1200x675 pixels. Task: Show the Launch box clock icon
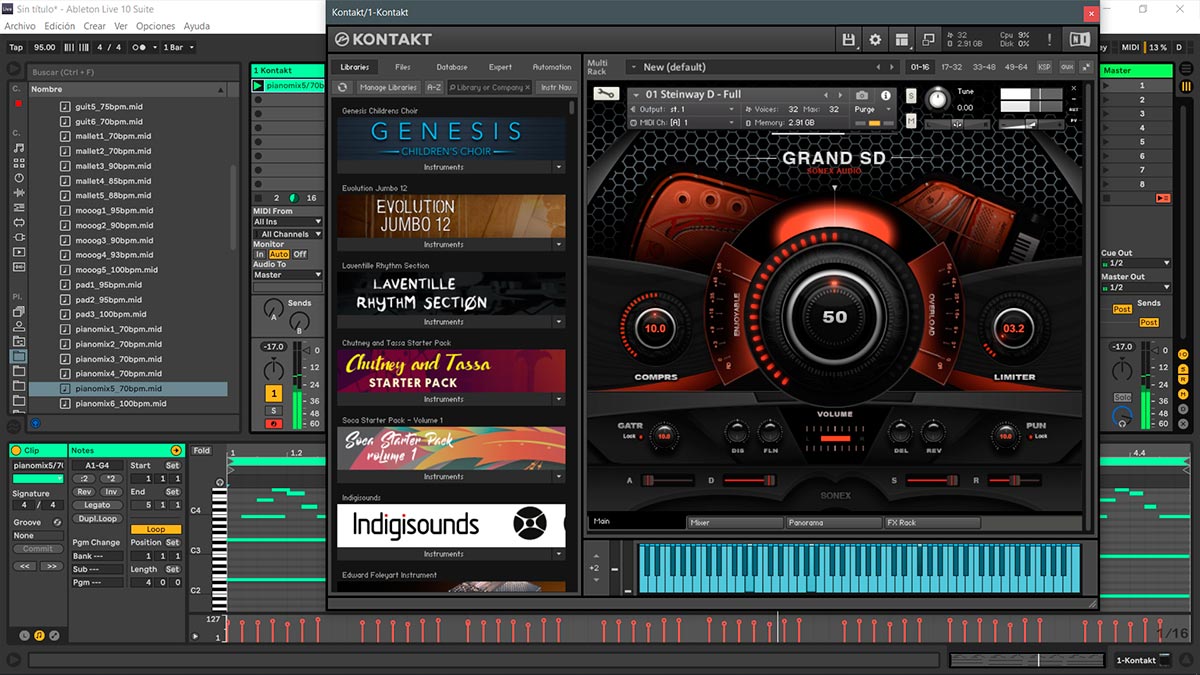click(24, 635)
